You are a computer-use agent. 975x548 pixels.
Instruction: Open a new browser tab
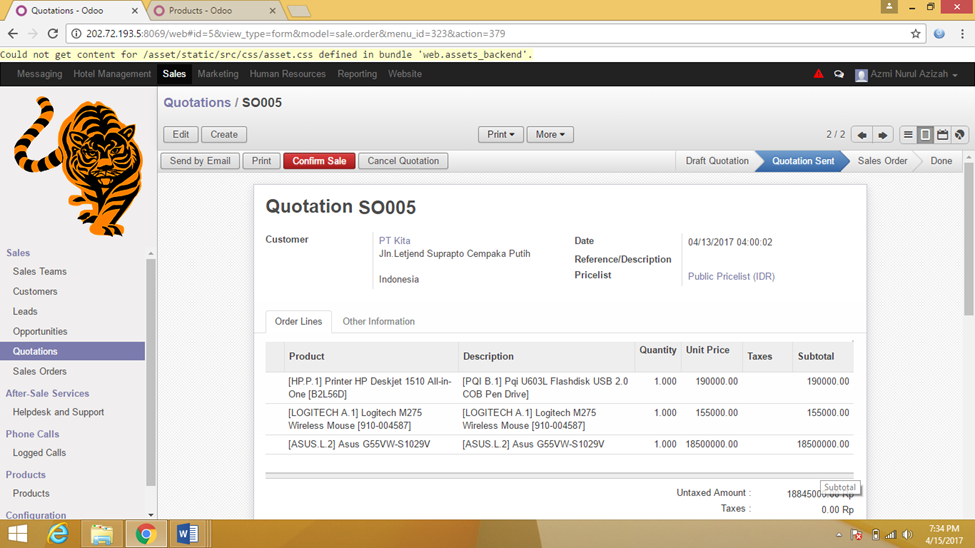point(298,11)
